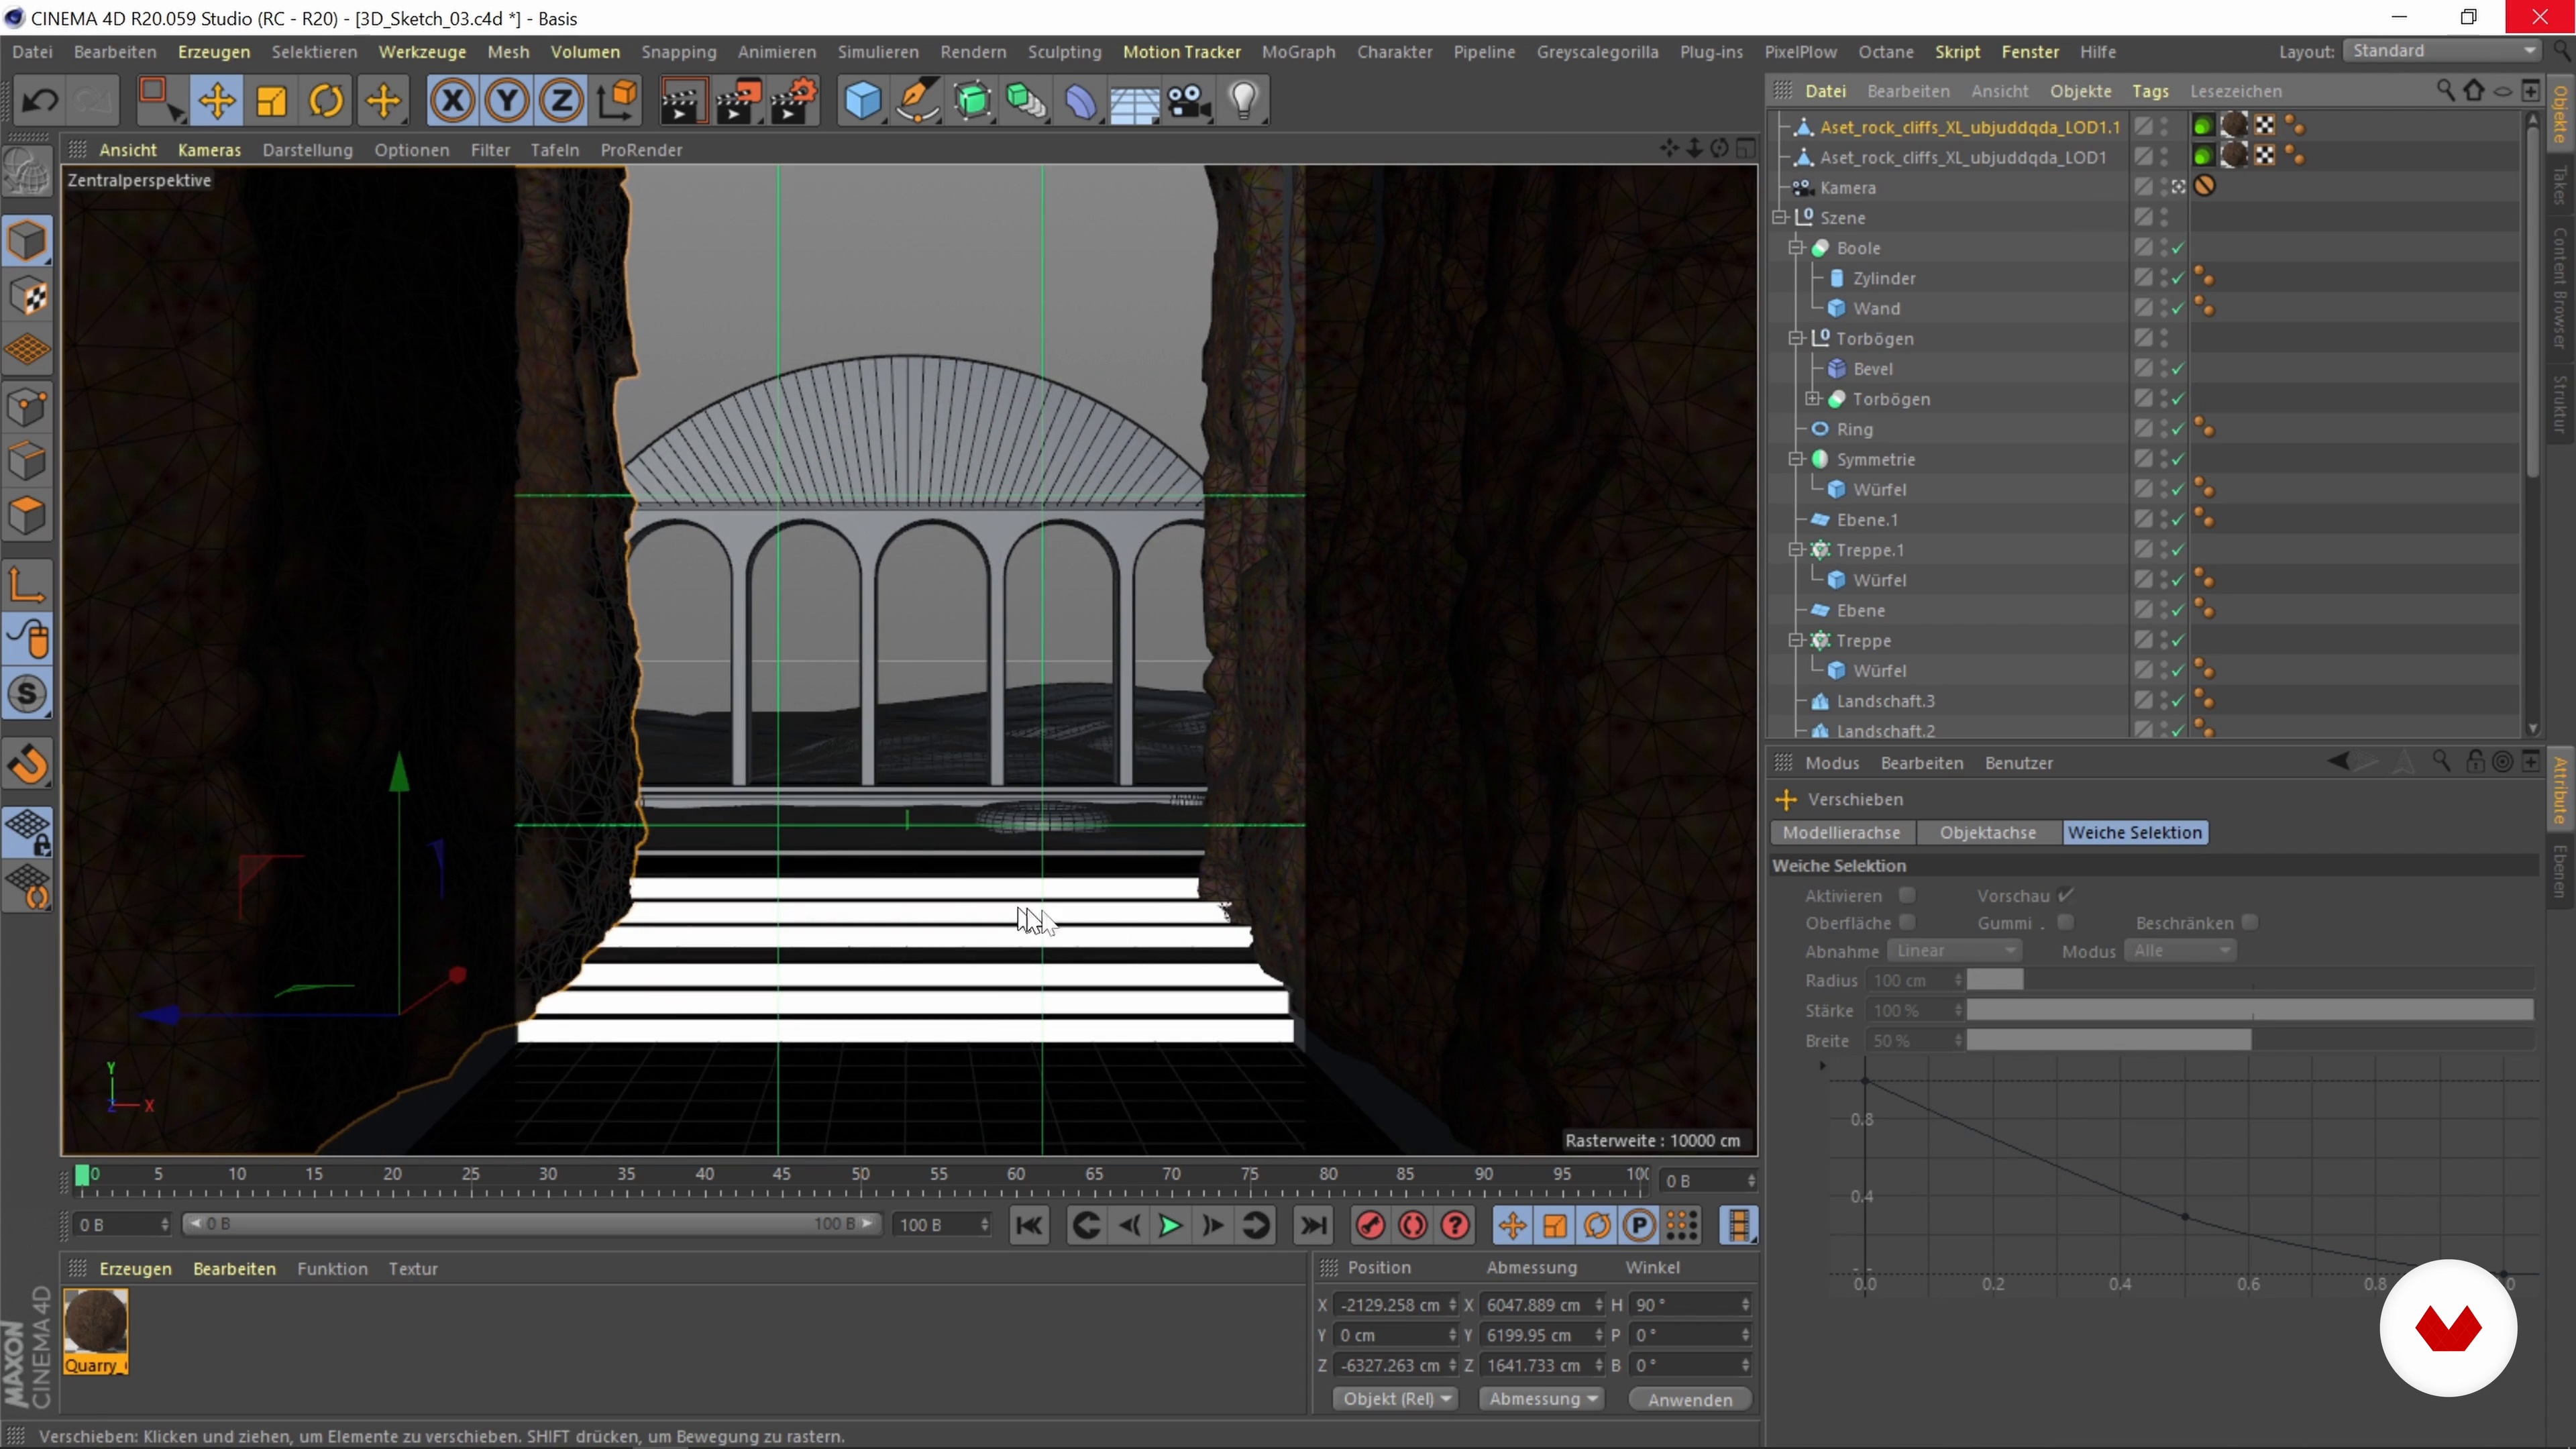
Task: Open Tags menu in object manager
Action: coord(2150,91)
